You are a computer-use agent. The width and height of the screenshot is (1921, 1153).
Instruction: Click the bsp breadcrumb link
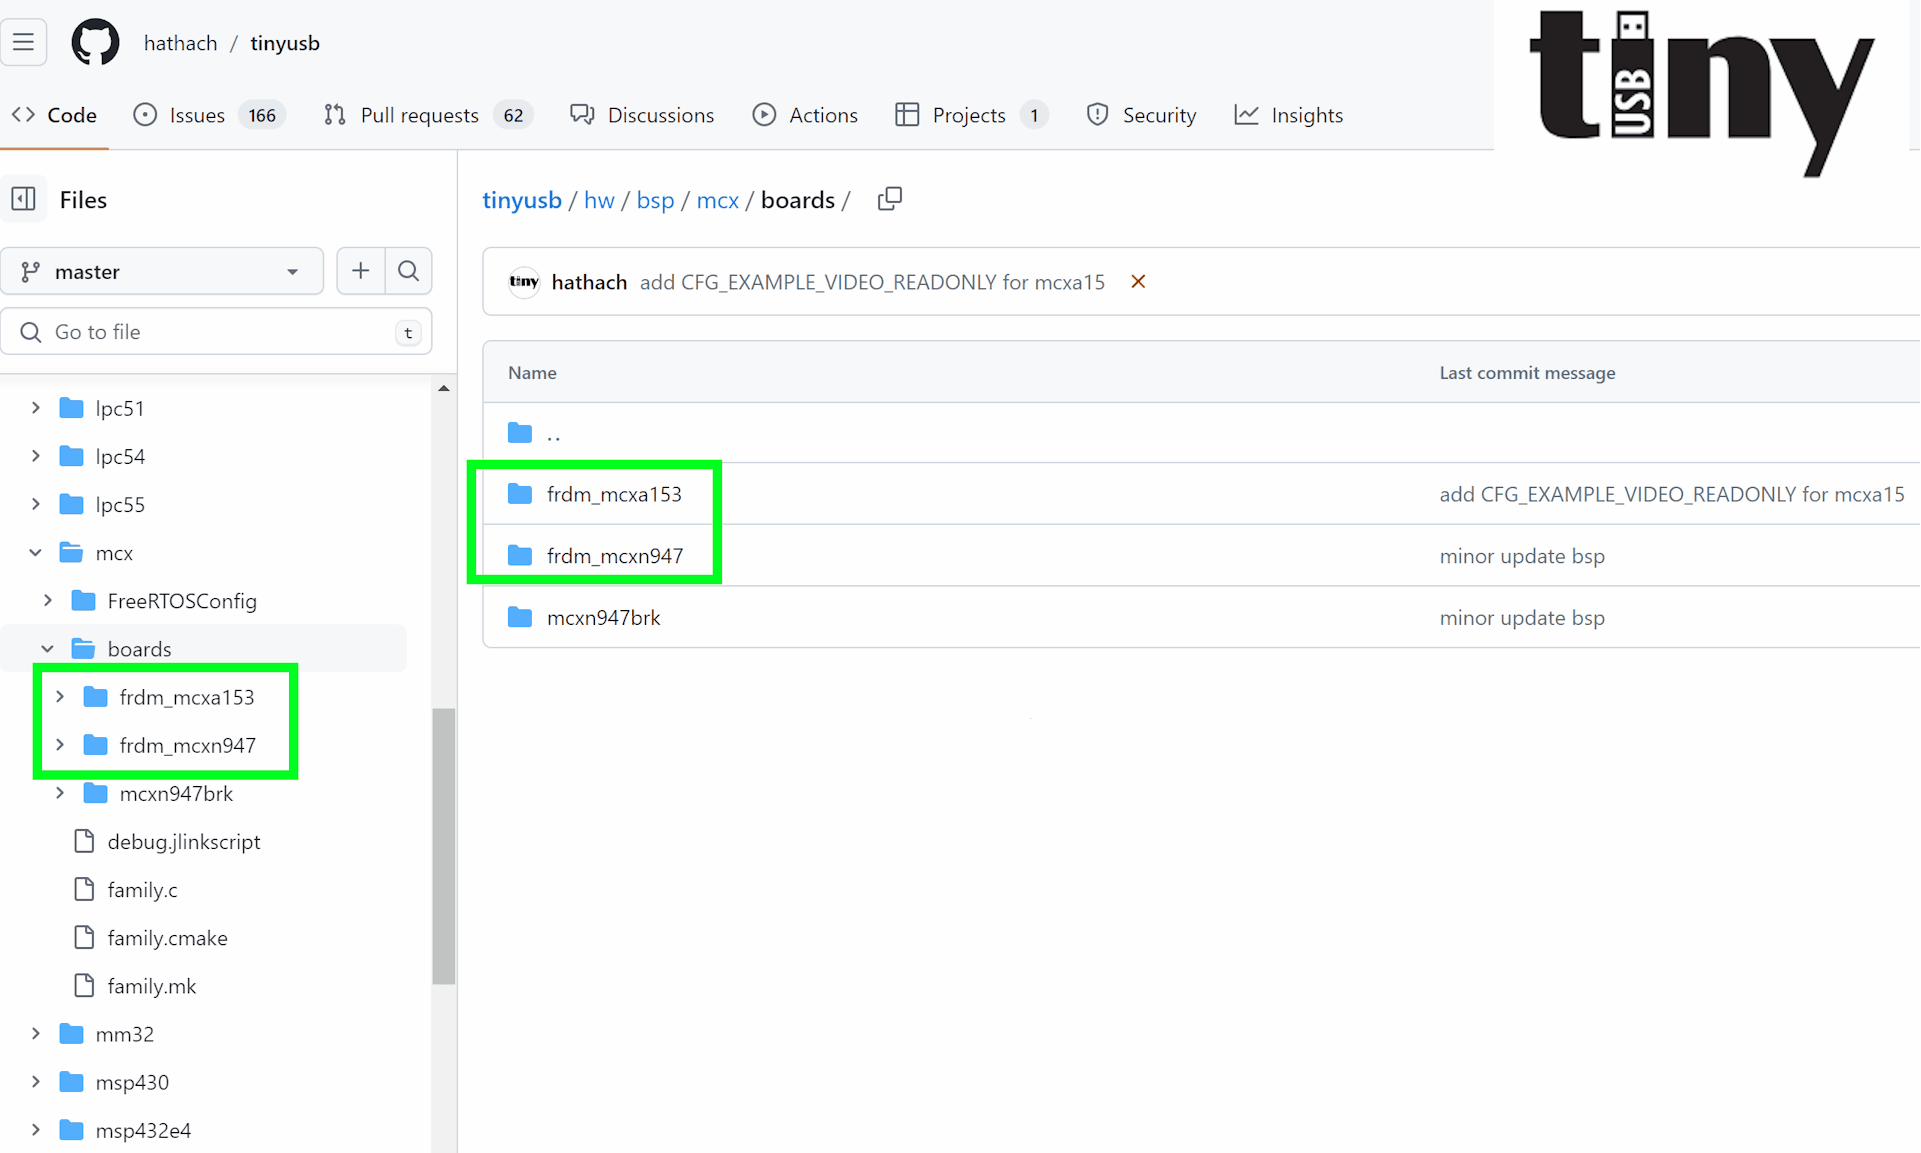point(655,200)
